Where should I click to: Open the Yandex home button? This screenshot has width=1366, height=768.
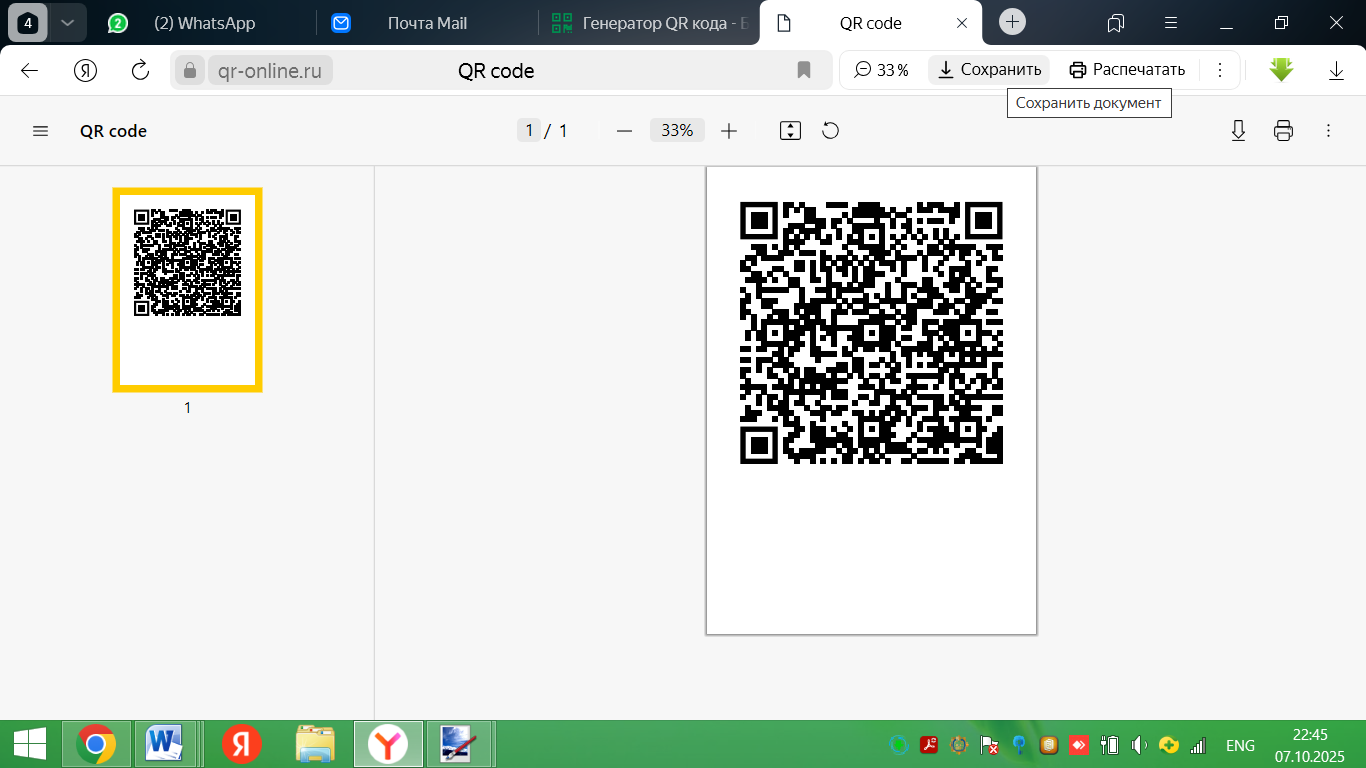[85, 70]
